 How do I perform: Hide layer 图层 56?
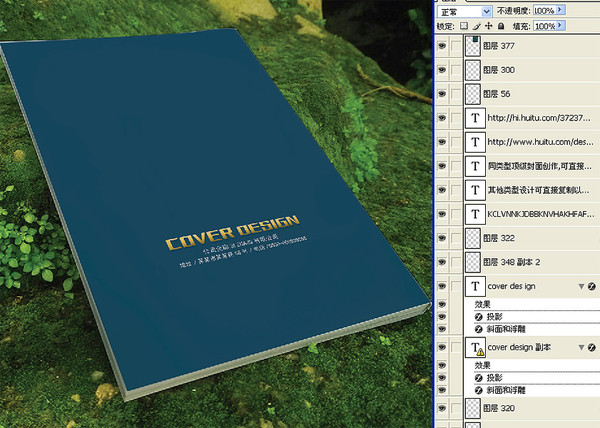click(442, 94)
